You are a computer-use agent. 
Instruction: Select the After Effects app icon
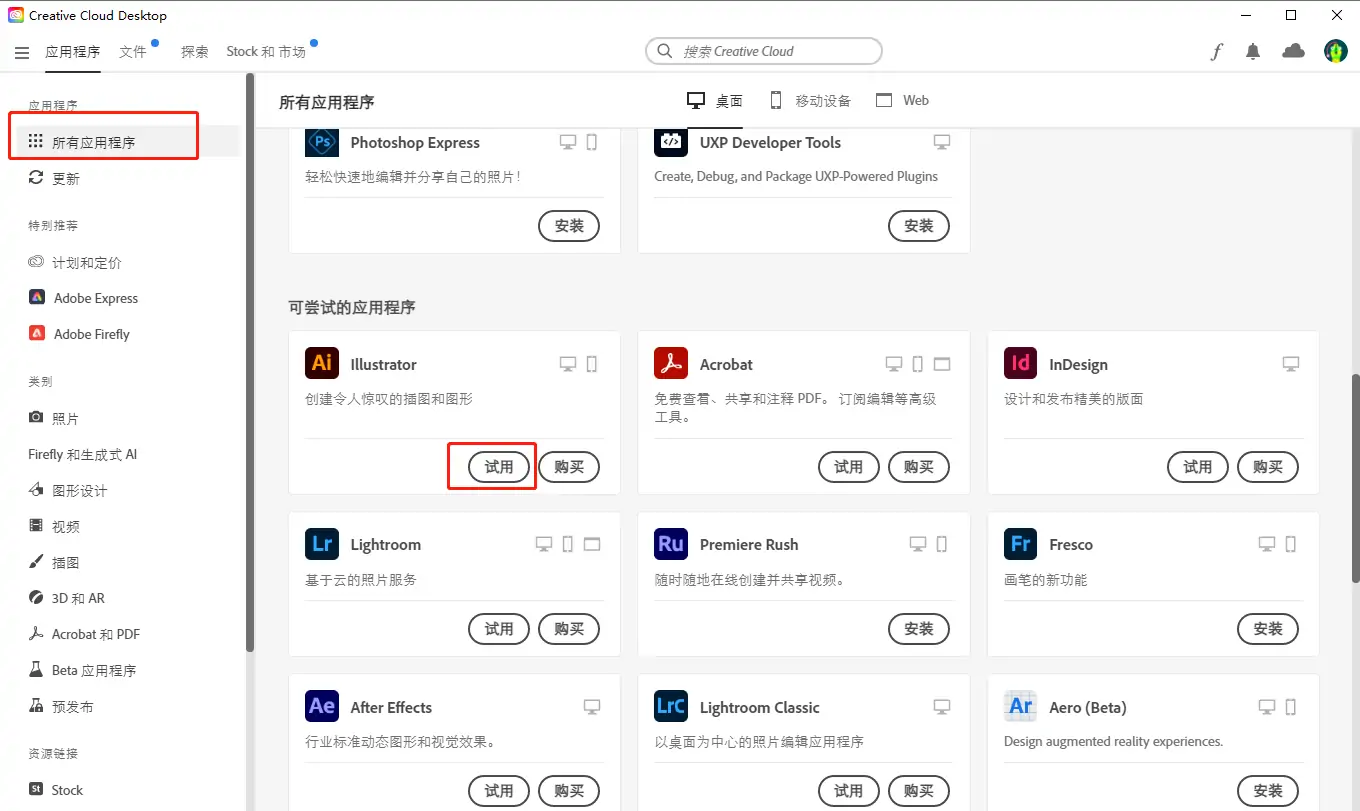click(x=321, y=707)
